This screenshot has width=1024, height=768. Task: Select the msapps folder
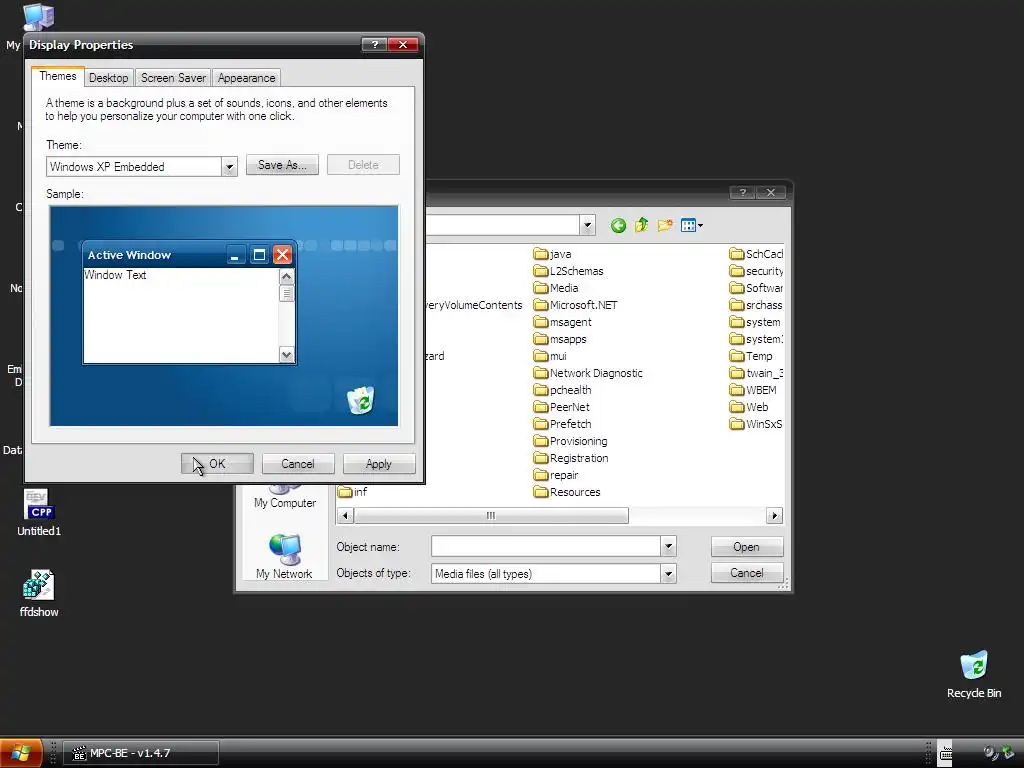pyautogui.click(x=560, y=339)
